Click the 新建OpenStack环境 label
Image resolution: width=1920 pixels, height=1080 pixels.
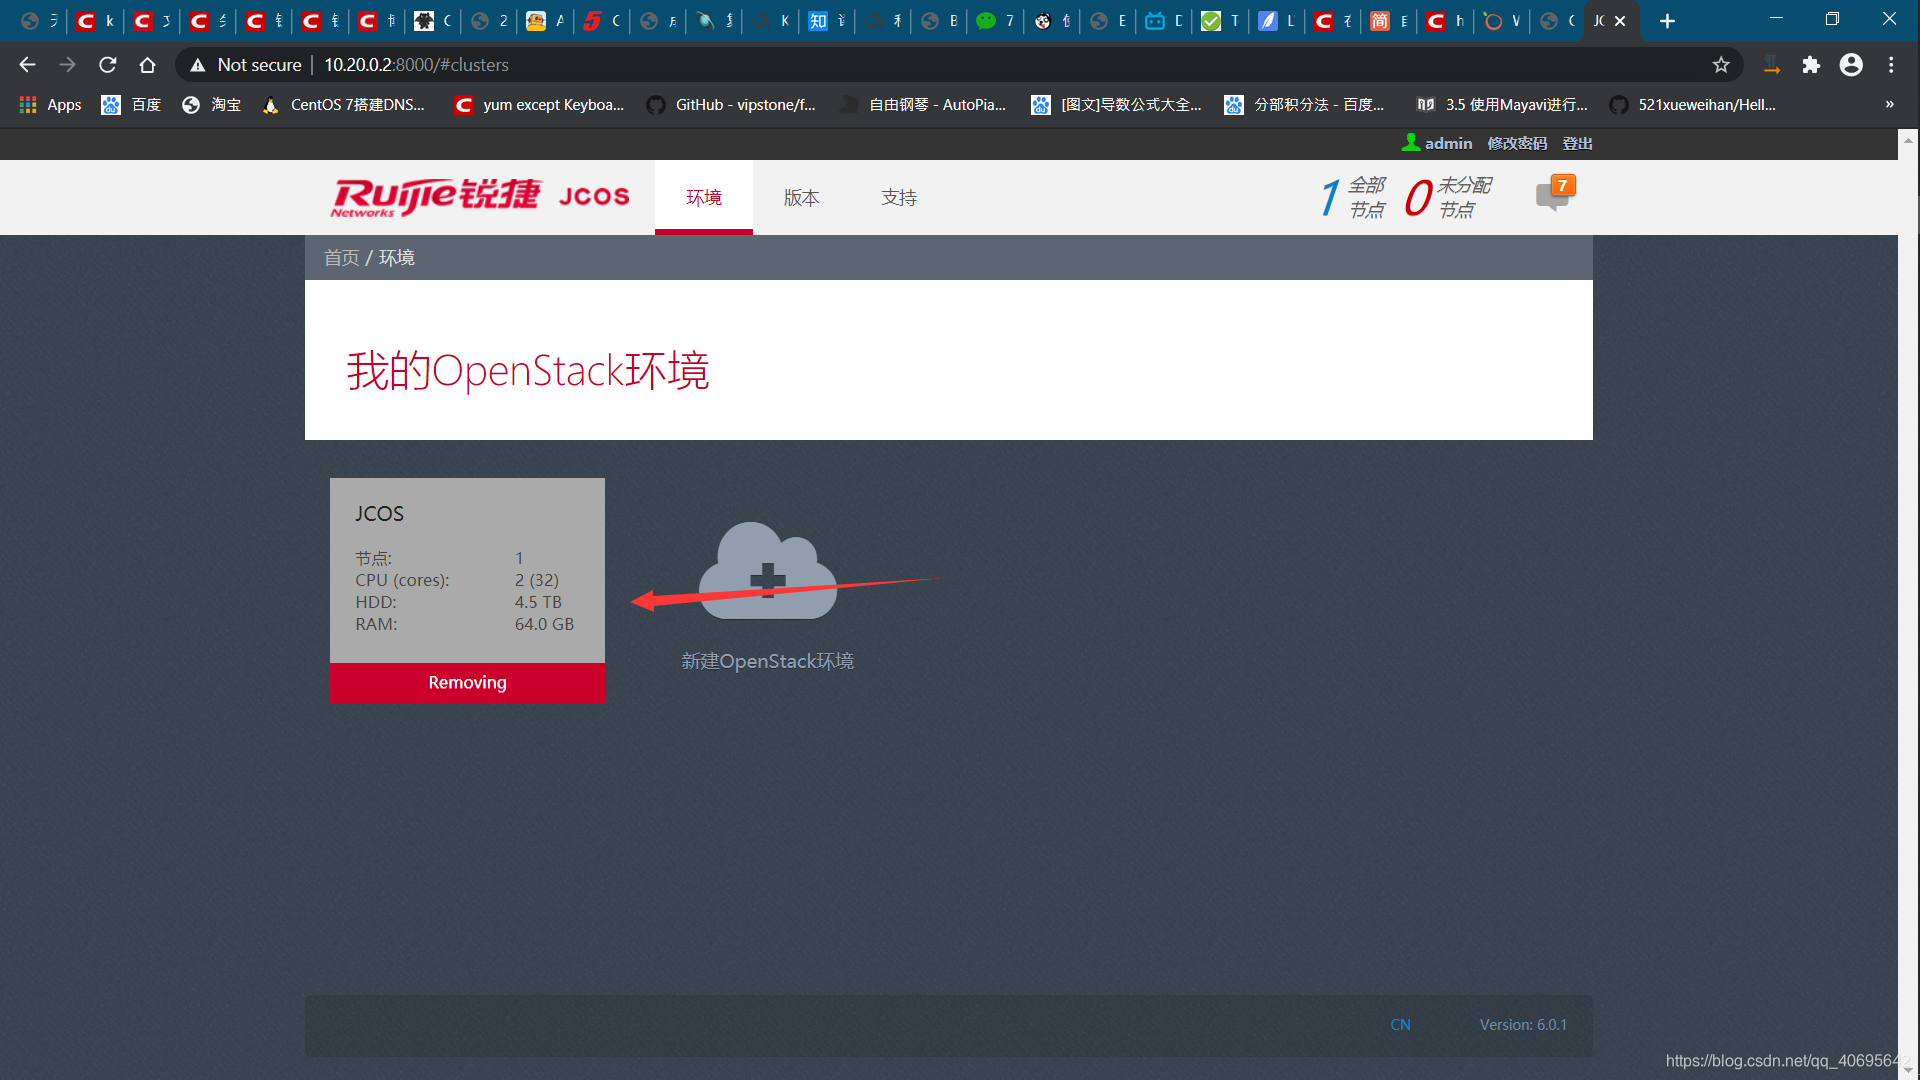click(767, 661)
